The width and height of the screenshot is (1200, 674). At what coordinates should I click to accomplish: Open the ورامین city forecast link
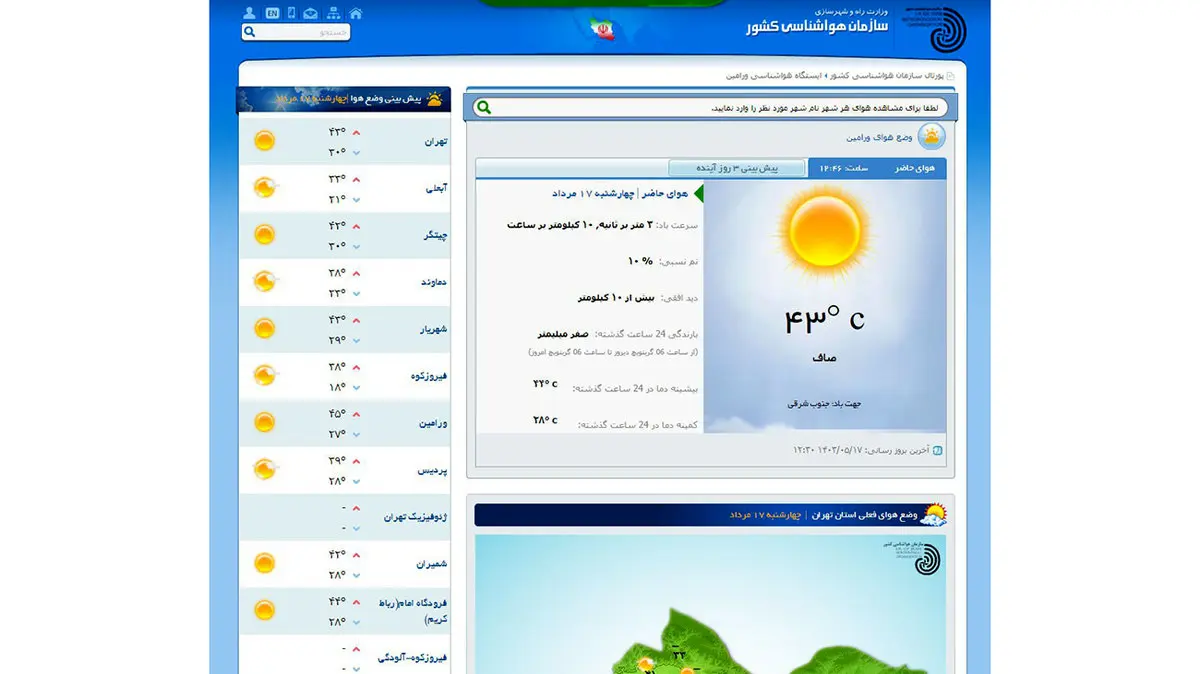point(433,423)
